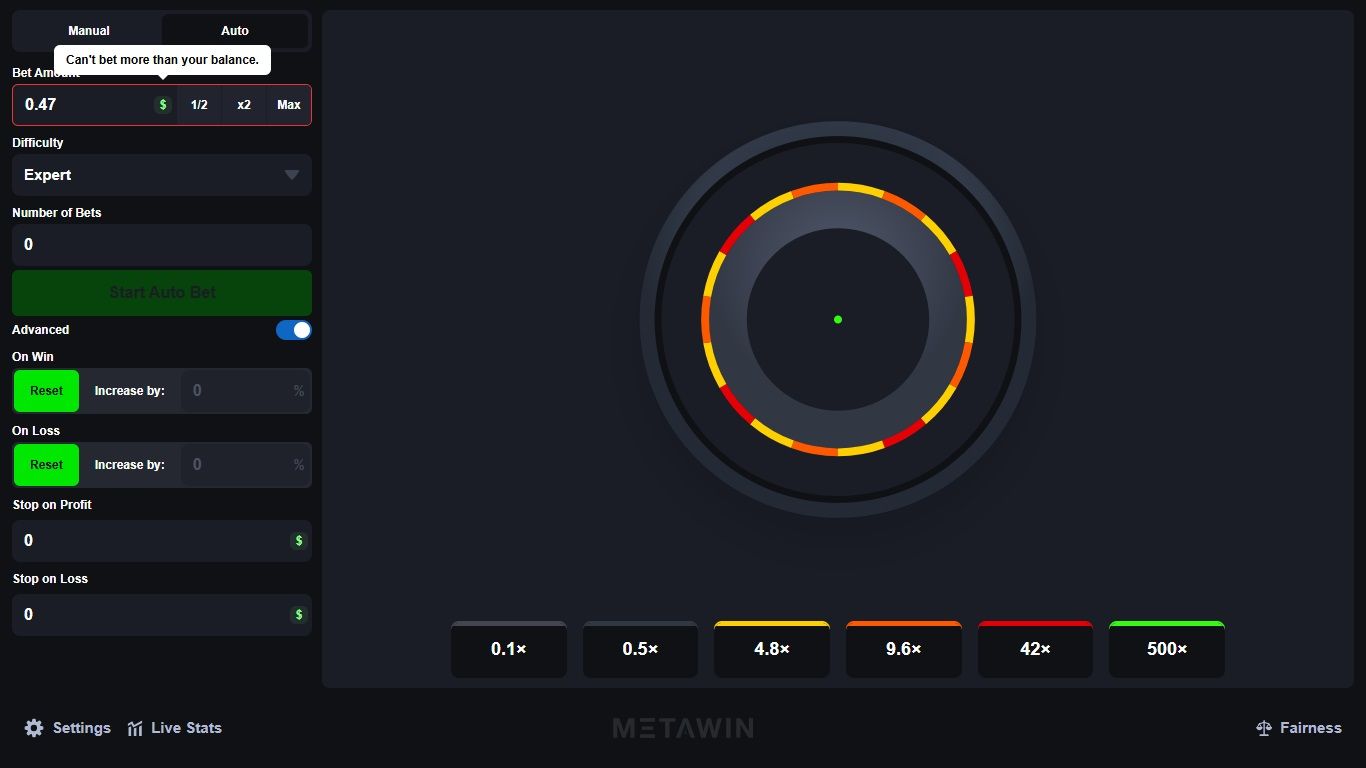Click the green 500× multiplier tile

pos(1167,649)
